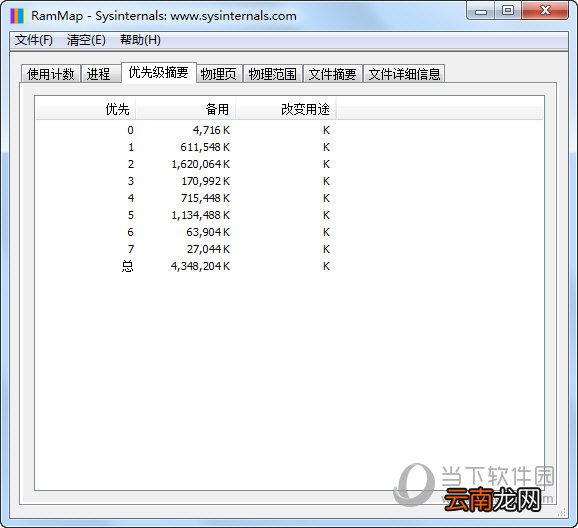578x528 pixels.
Task: Sort by the 优先 column header
Action: pyautogui.click(x=86, y=109)
